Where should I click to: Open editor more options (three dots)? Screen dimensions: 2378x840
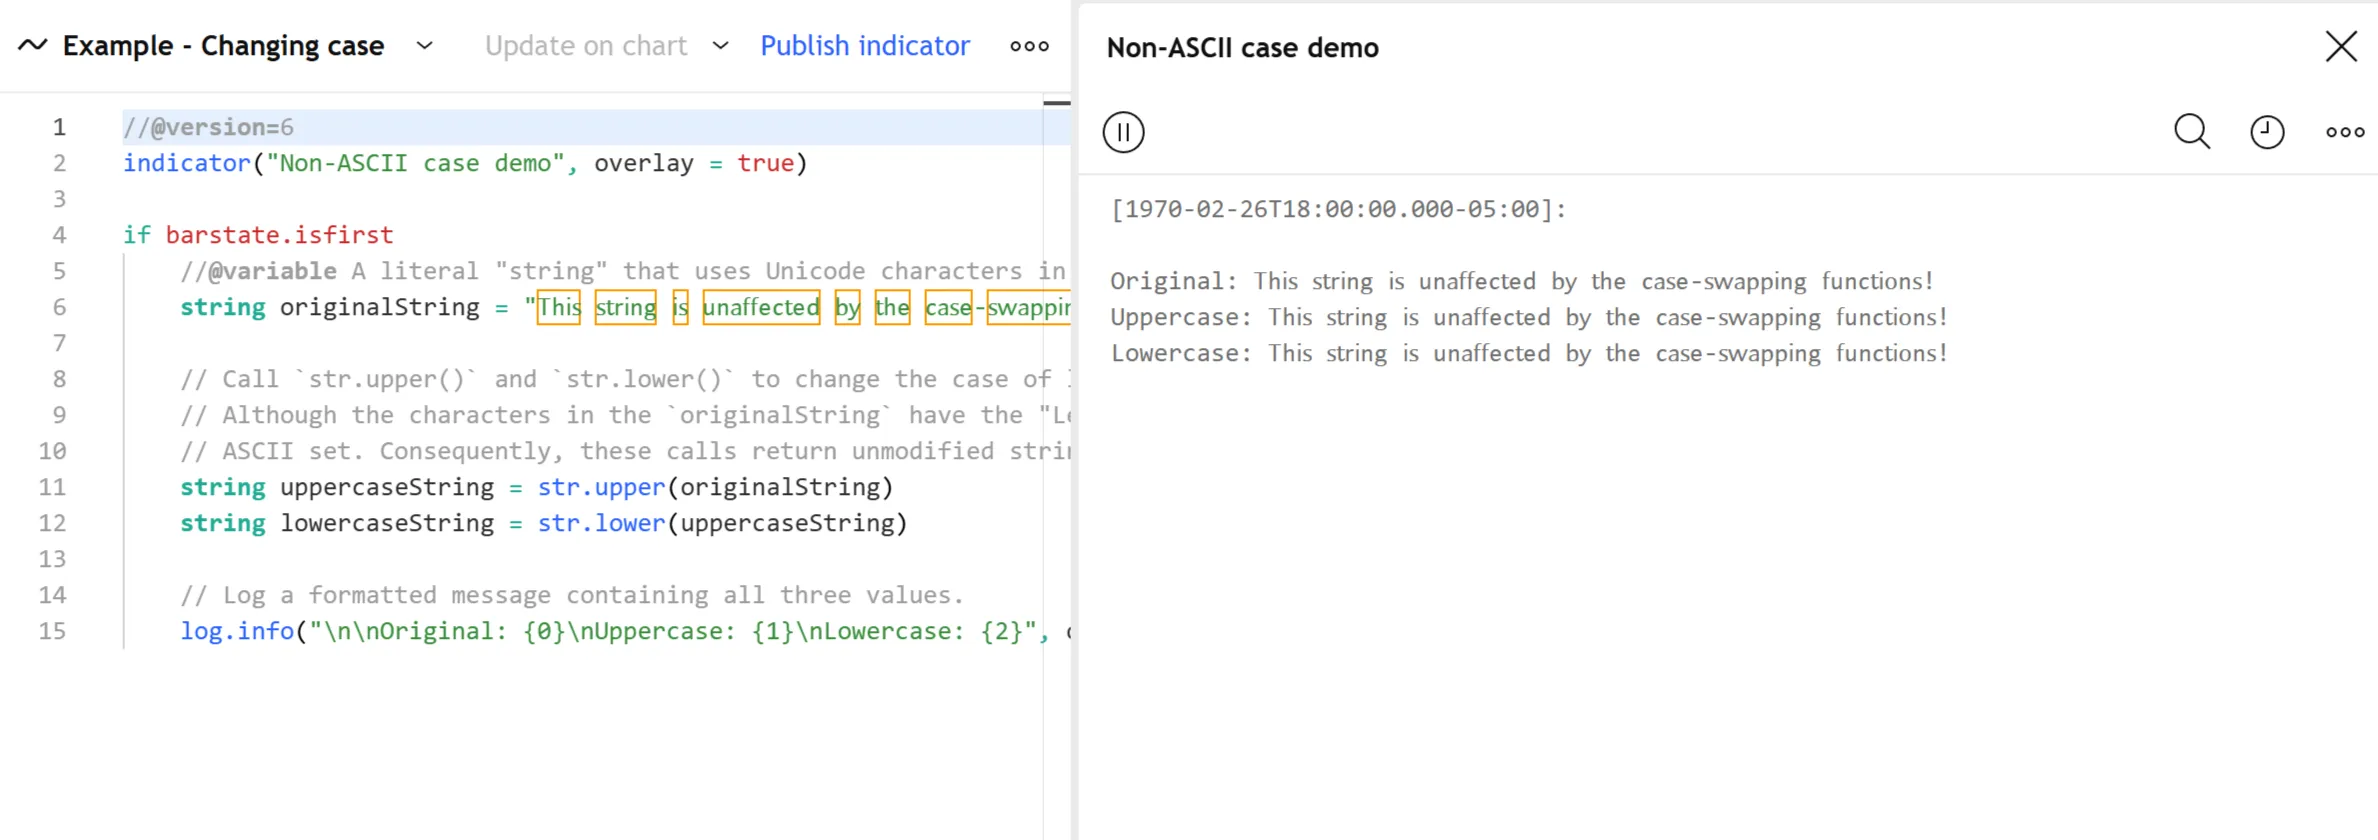[x=1029, y=46]
